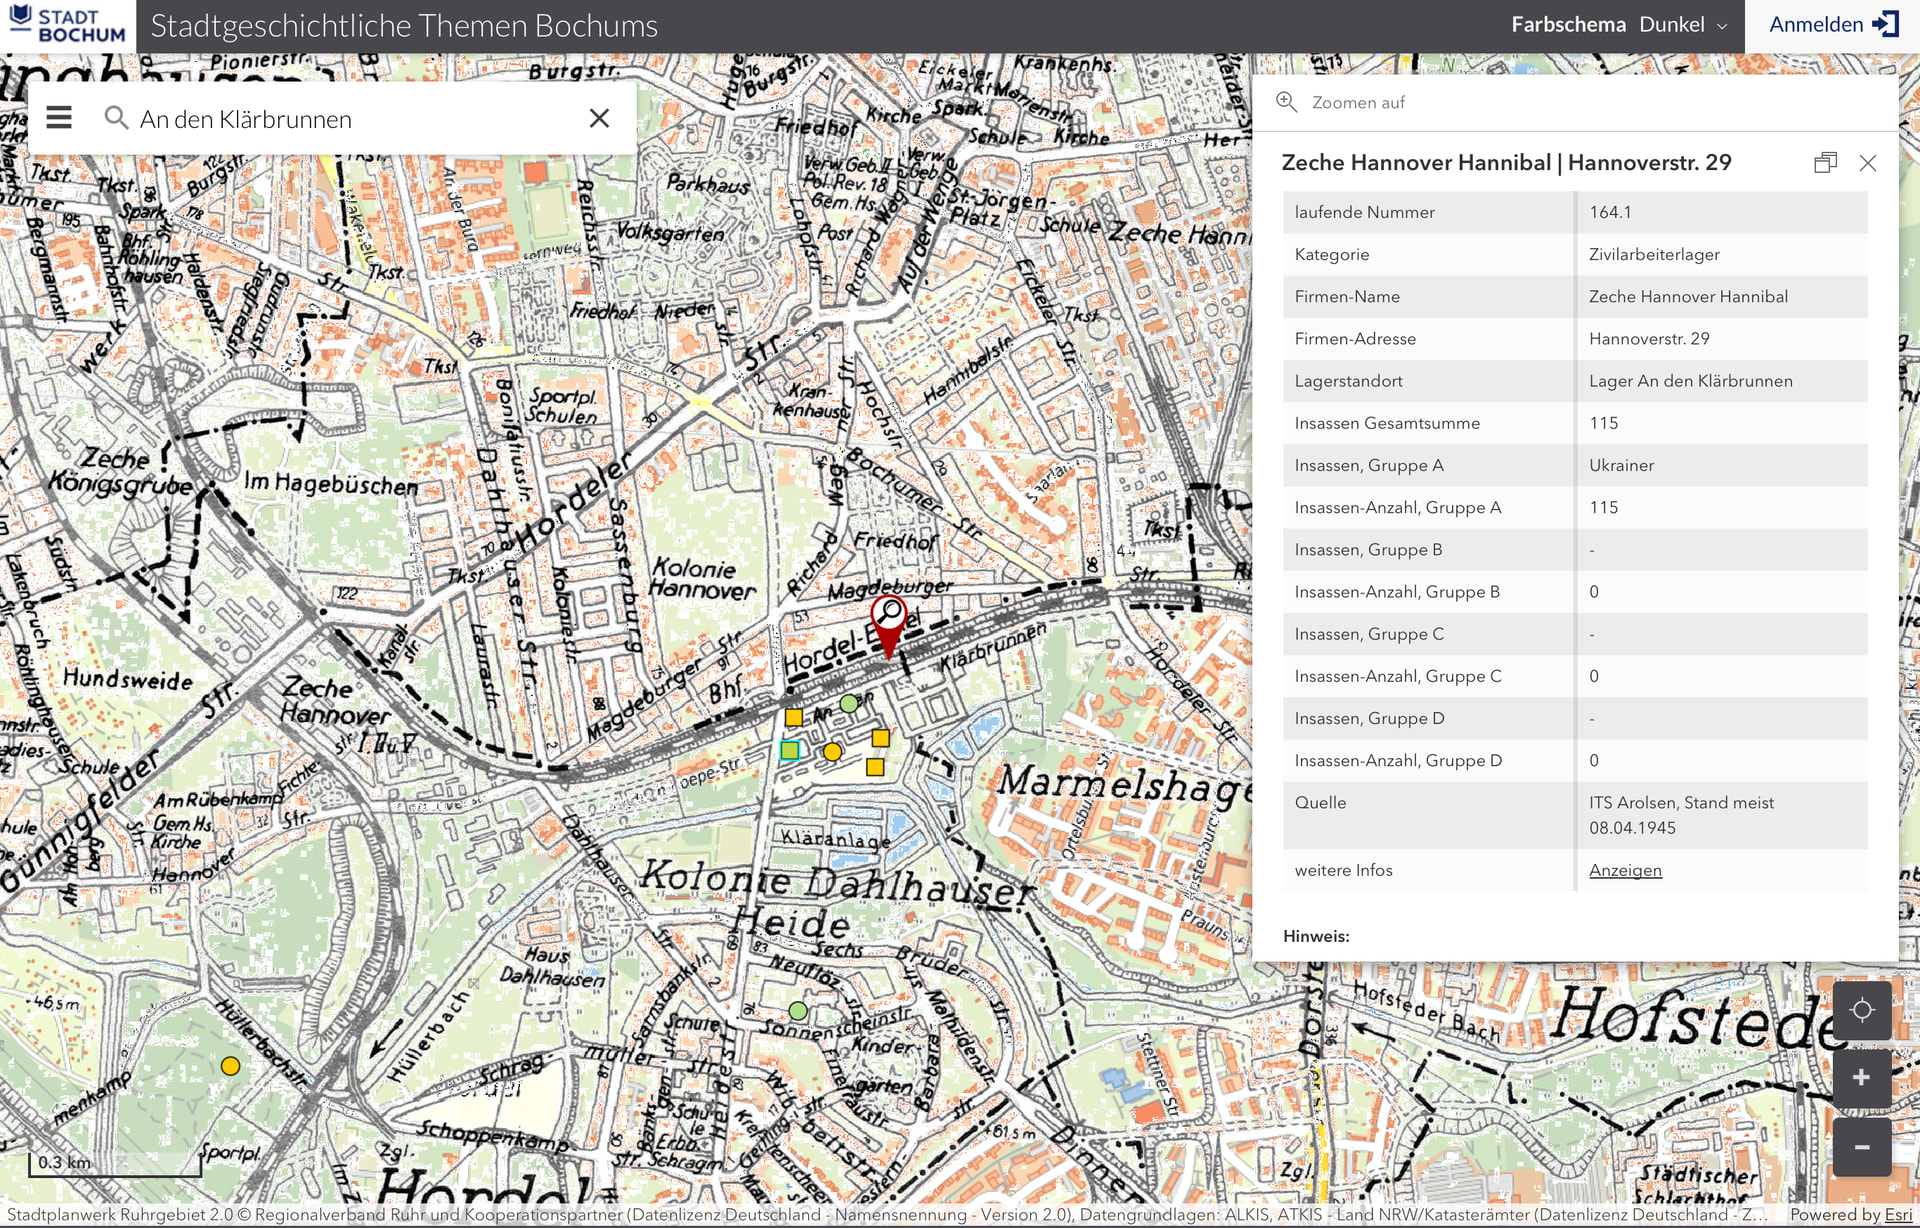Screen dimensions: 1920x1228
Task: Open the Anzeigen link for weitere Infos
Action: pyautogui.click(x=1625, y=870)
